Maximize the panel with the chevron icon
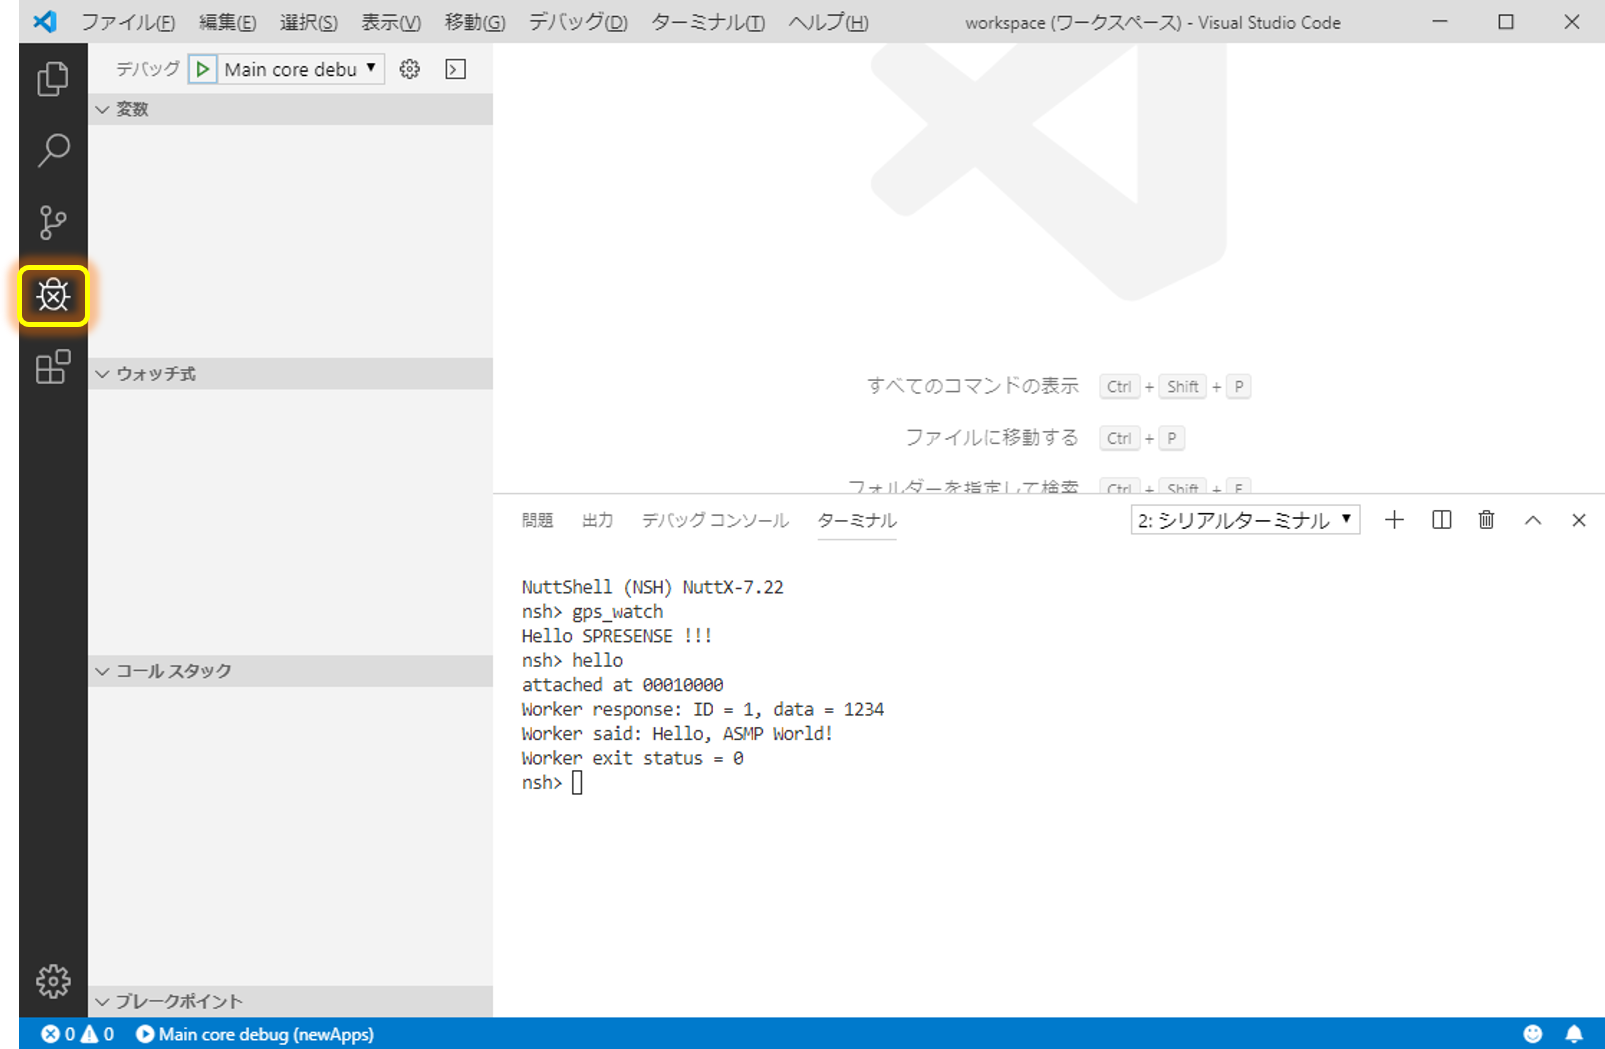 point(1532,519)
